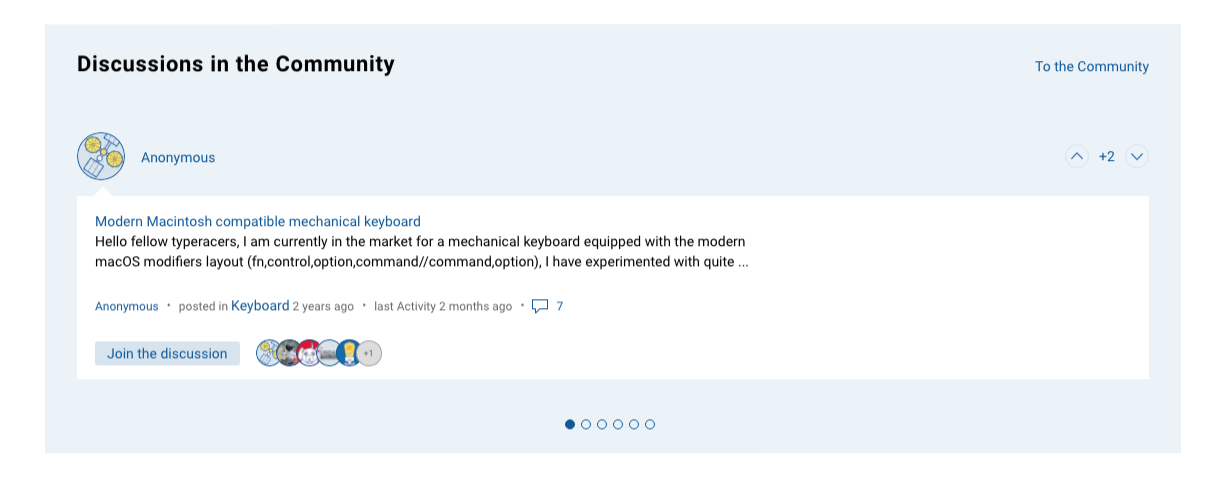Click the comment count number 7

[560, 306]
